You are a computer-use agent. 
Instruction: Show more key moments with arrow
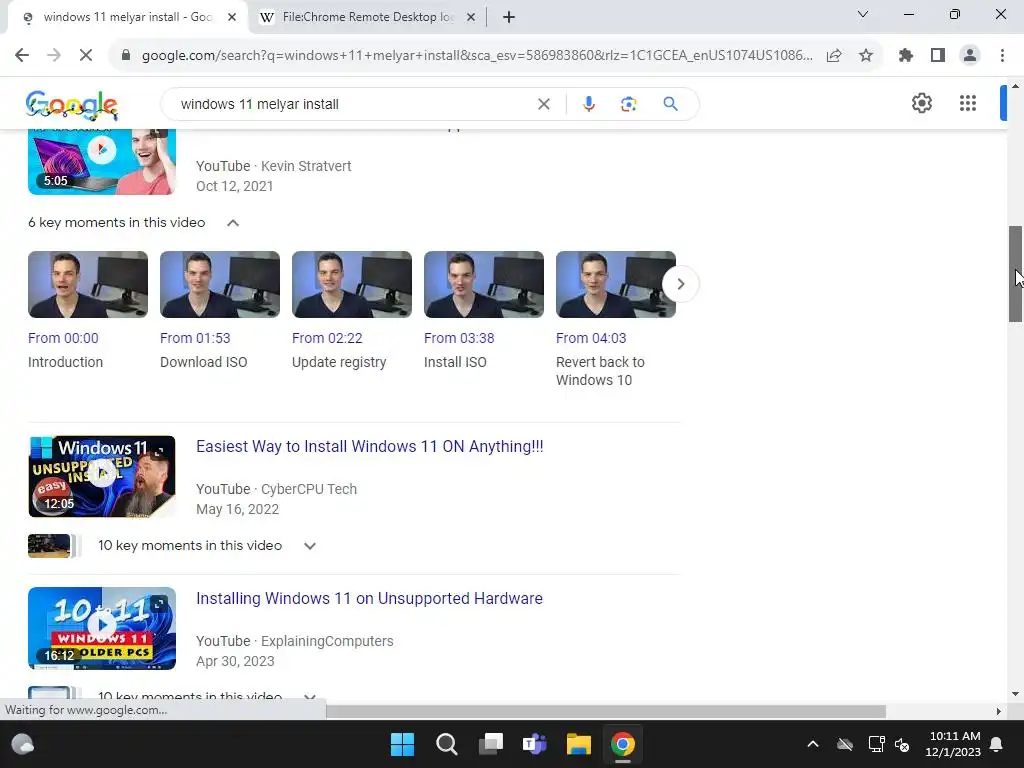pyautogui.click(x=680, y=284)
